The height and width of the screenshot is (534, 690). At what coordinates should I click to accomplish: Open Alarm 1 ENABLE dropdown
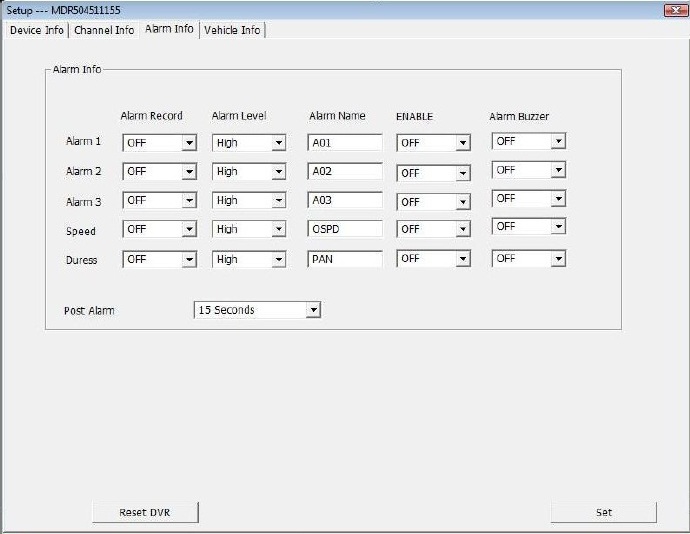click(x=433, y=143)
